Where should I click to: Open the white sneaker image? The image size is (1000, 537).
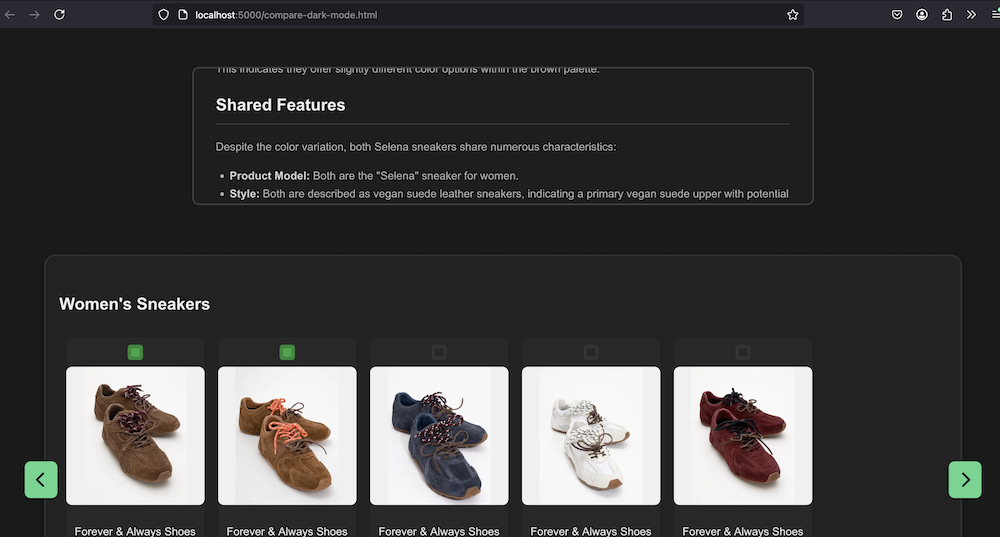591,436
